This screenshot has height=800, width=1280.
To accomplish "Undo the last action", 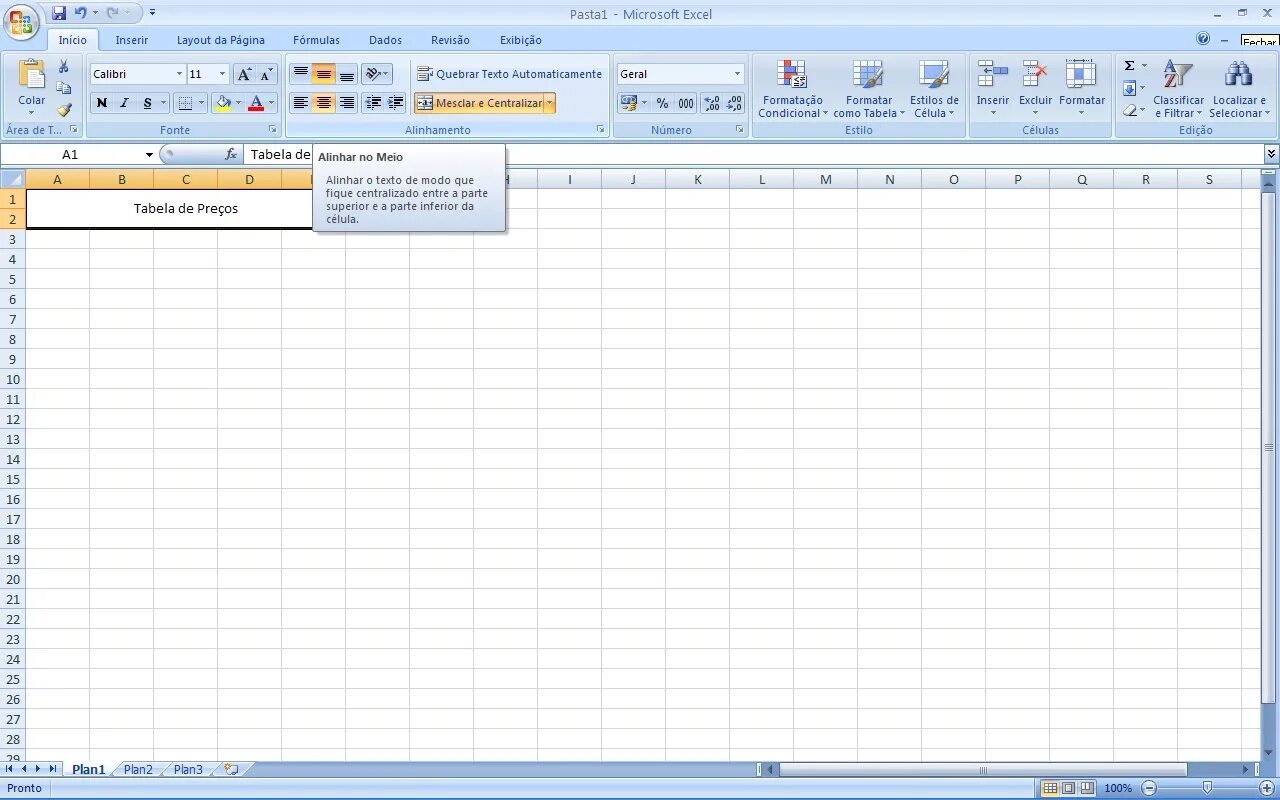I will coord(81,13).
